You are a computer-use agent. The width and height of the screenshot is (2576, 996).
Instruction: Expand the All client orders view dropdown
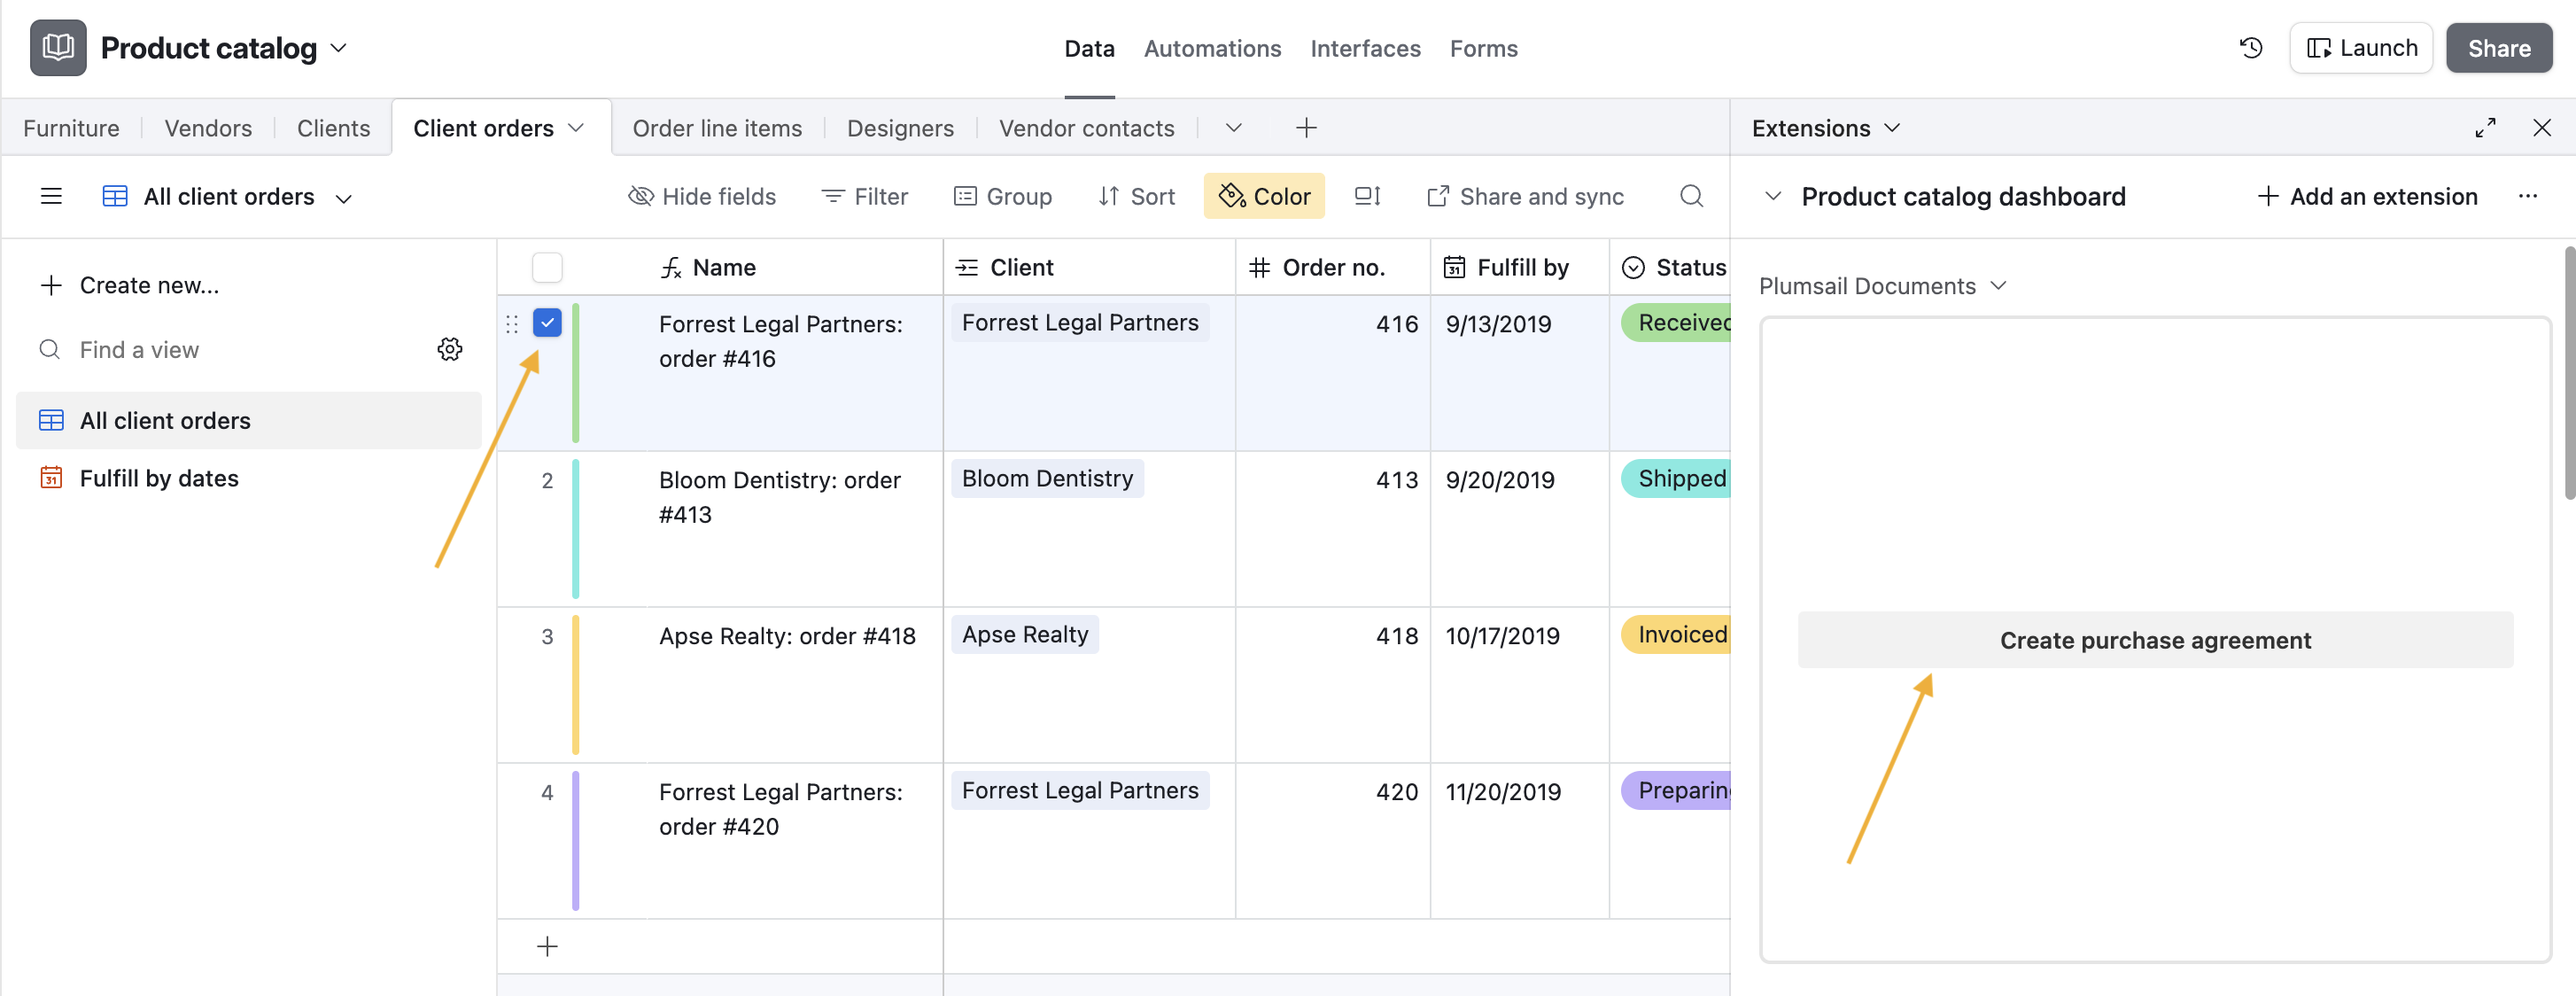343,197
